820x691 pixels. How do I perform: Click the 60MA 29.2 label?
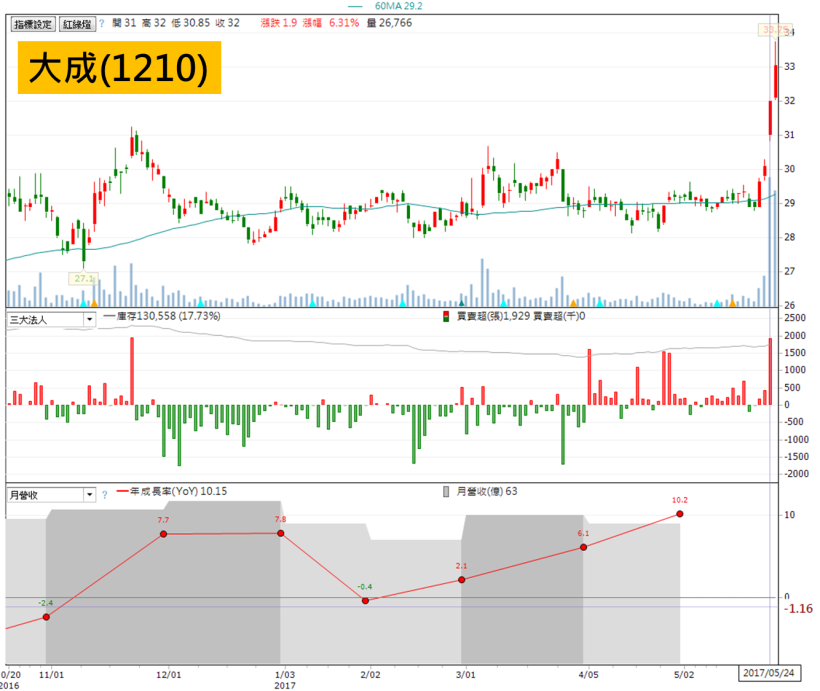(x=398, y=6)
